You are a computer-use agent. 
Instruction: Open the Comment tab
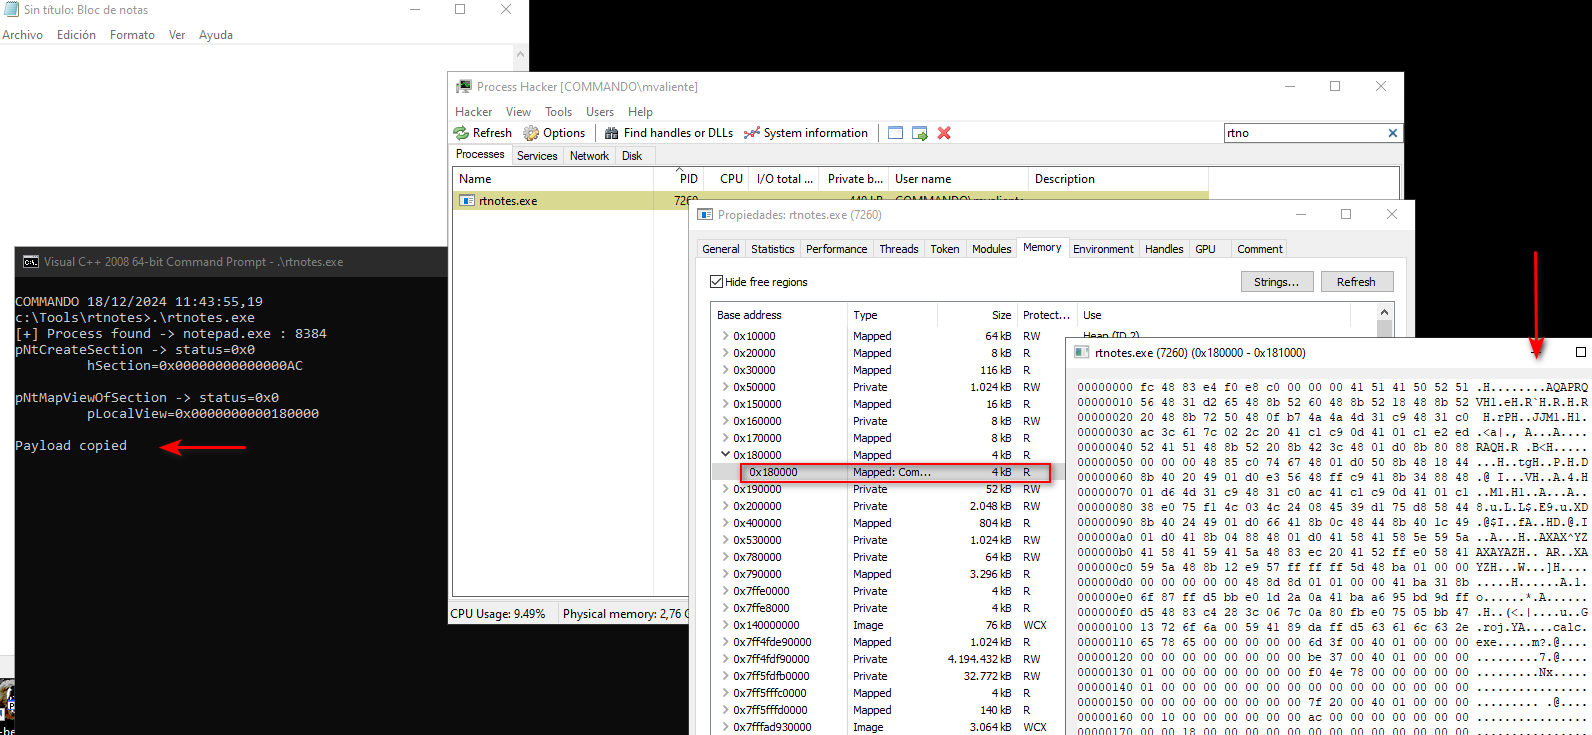[x=1259, y=249]
